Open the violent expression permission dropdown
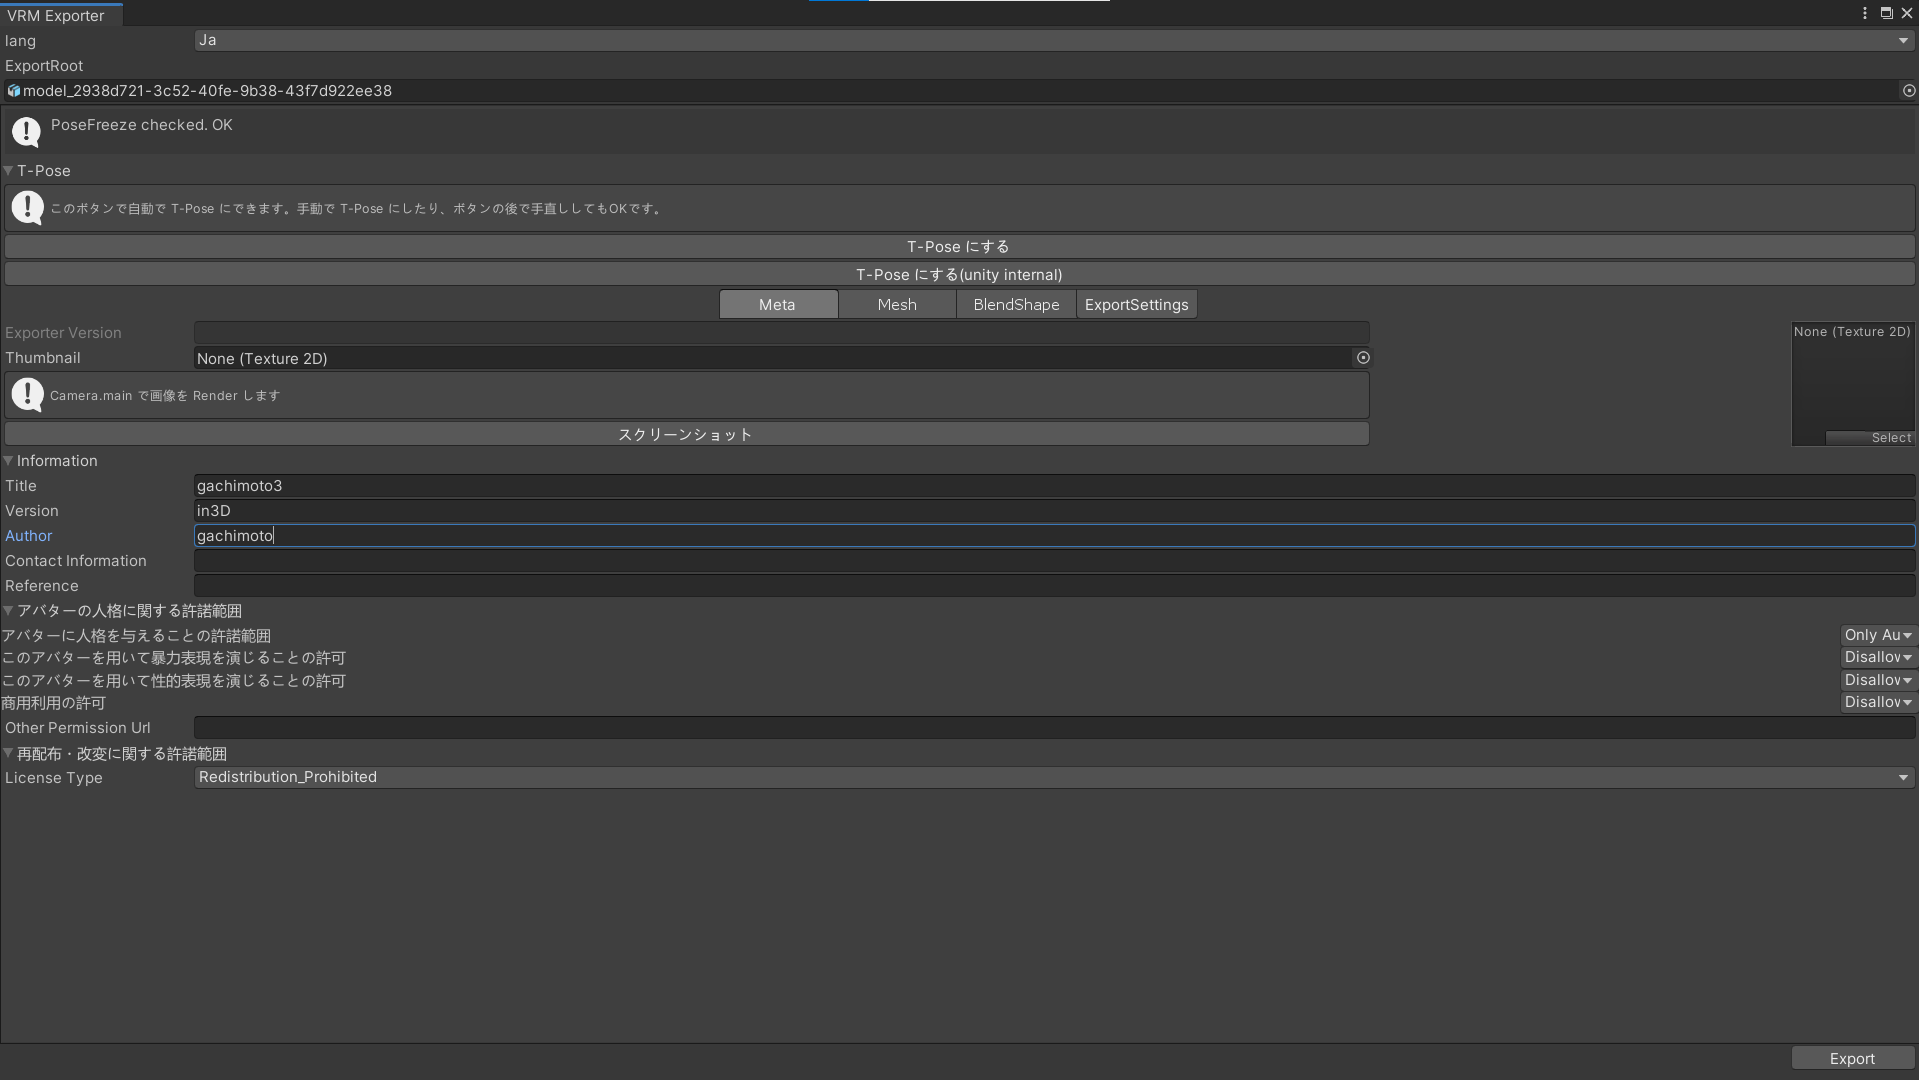This screenshot has height=1080, width=1919. click(1878, 658)
